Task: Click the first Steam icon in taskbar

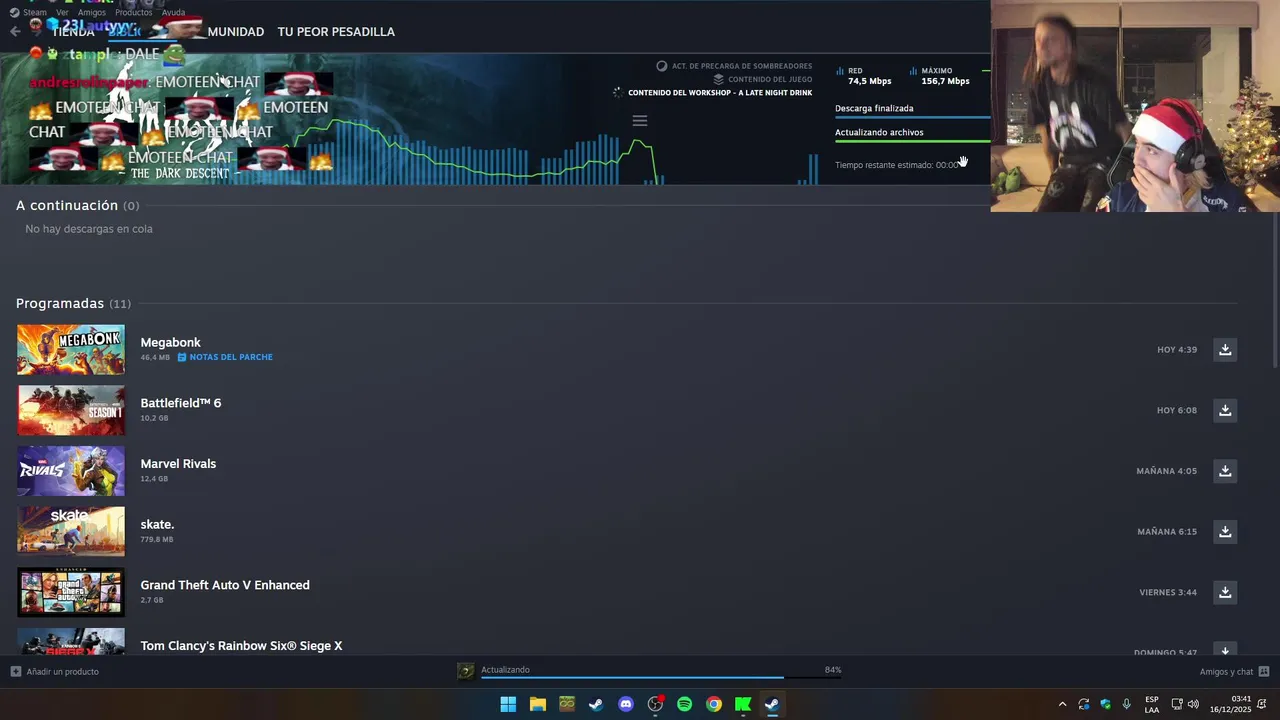Action: pos(596,704)
